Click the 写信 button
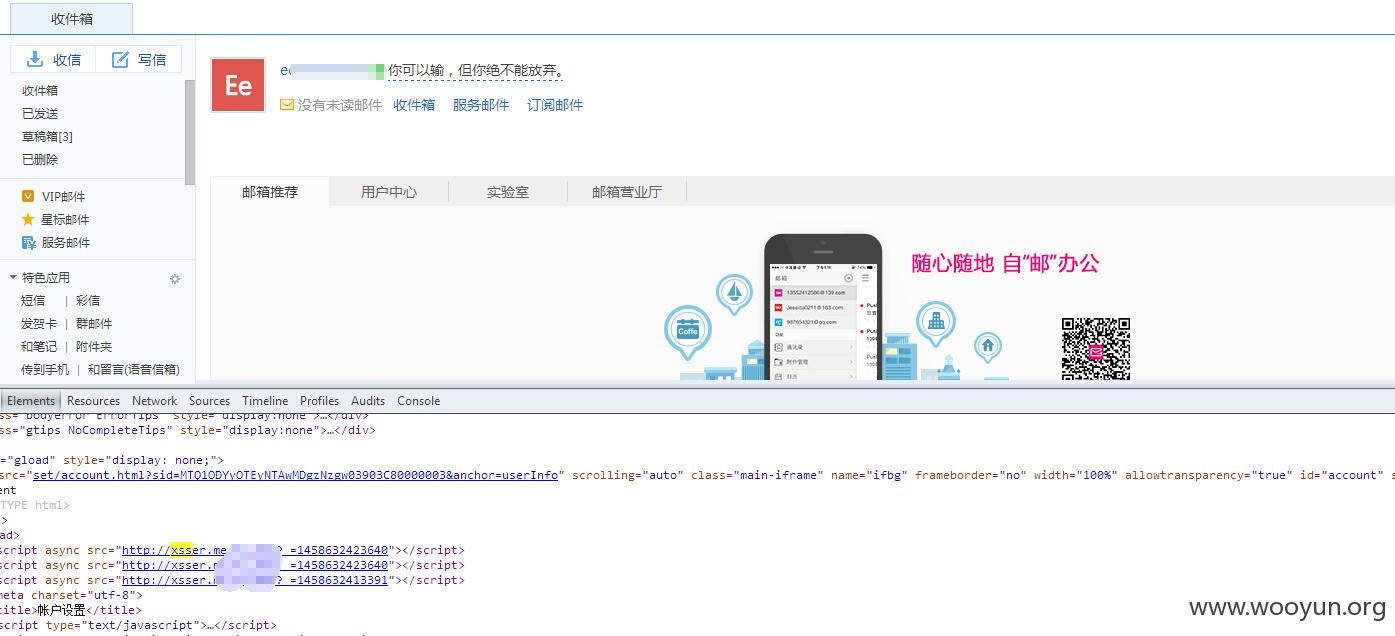Screen dimensions: 1395x636 click(139, 59)
